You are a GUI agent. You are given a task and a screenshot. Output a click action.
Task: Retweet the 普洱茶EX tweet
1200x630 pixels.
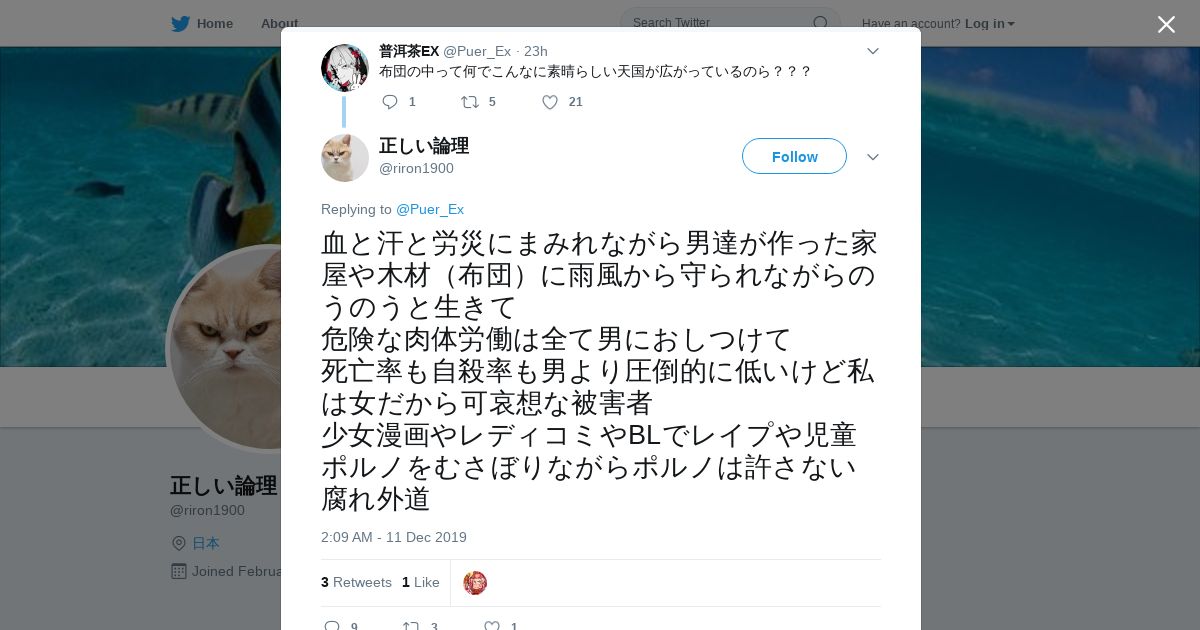coord(469,102)
